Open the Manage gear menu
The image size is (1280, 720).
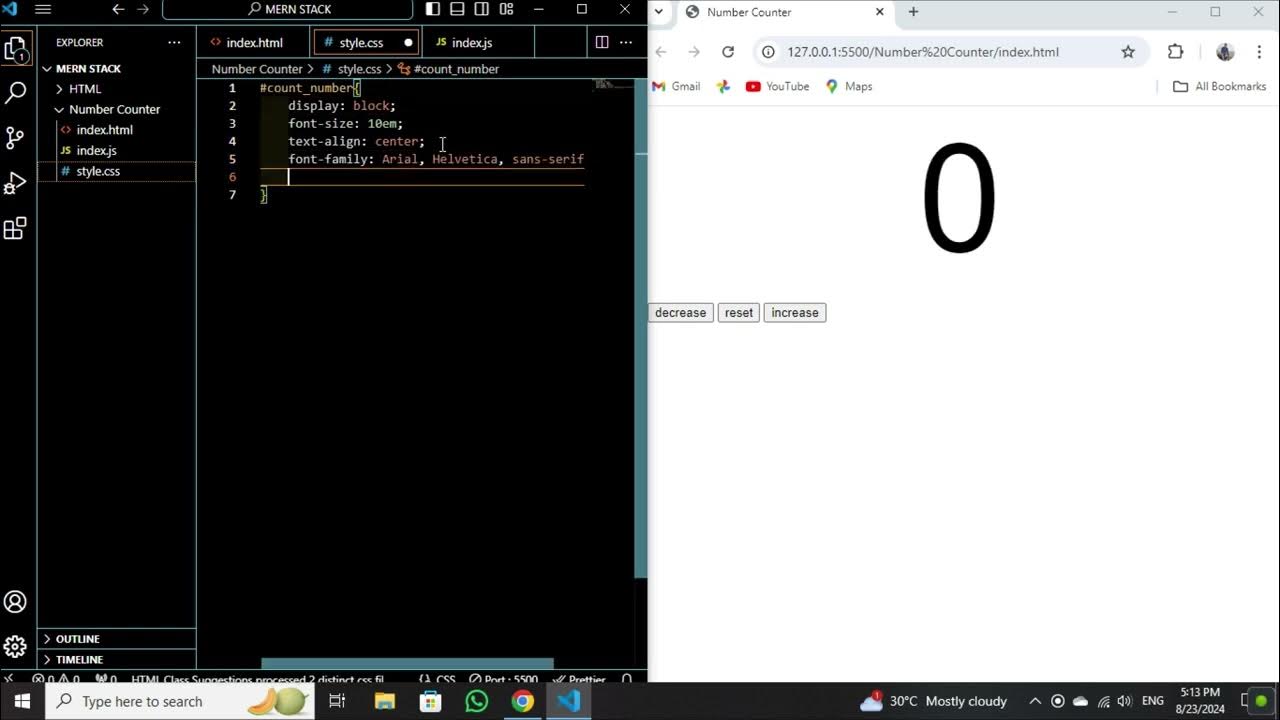coord(15,647)
